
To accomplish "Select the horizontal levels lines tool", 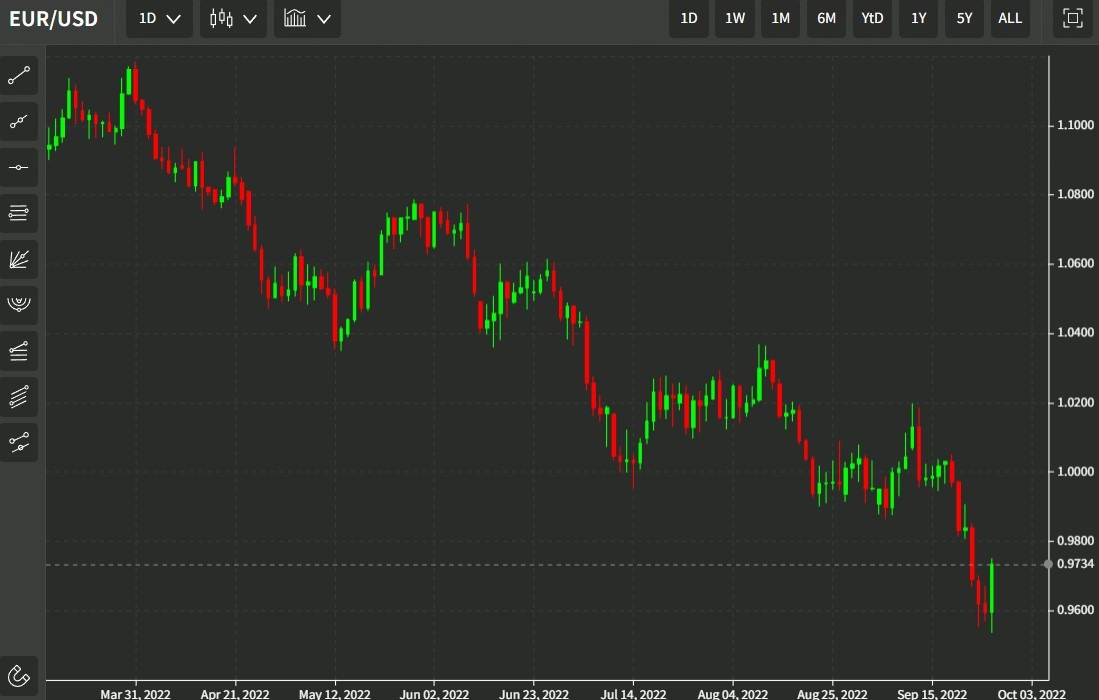I will [19, 213].
